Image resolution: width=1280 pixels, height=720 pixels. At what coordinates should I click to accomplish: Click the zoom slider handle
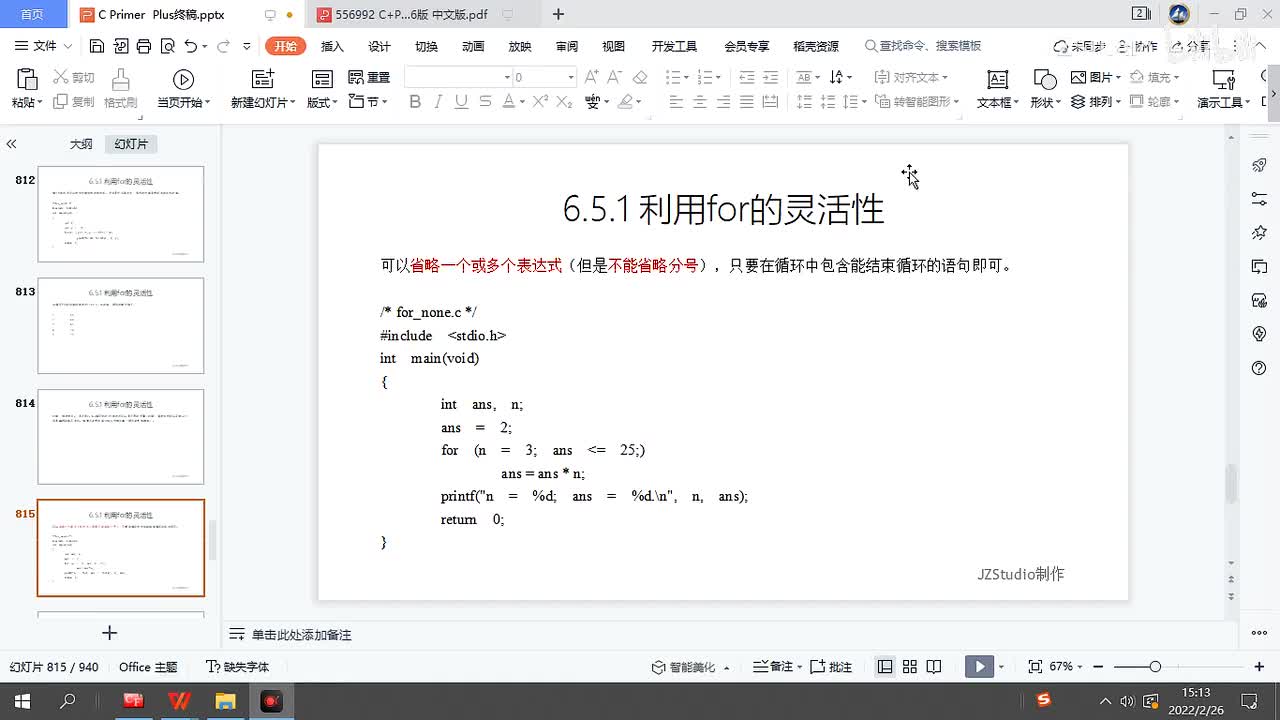coord(1155,667)
